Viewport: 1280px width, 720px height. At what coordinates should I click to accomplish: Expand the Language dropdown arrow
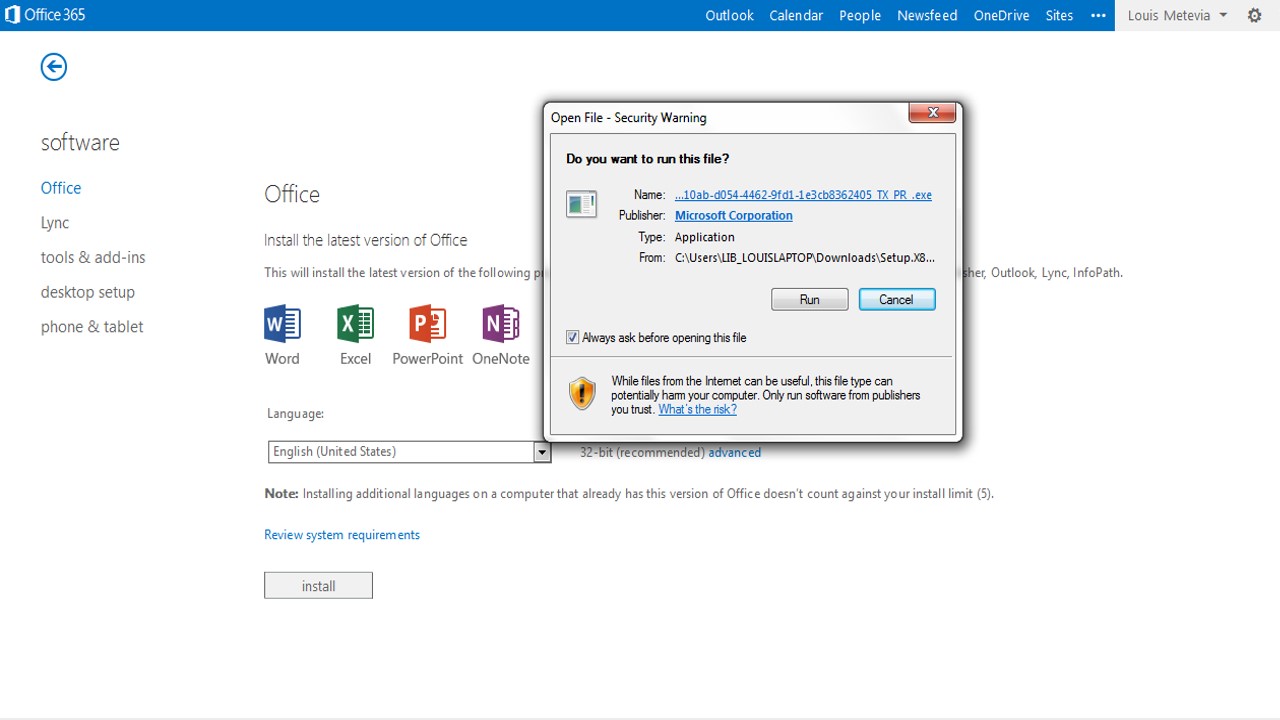click(x=542, y=452)
